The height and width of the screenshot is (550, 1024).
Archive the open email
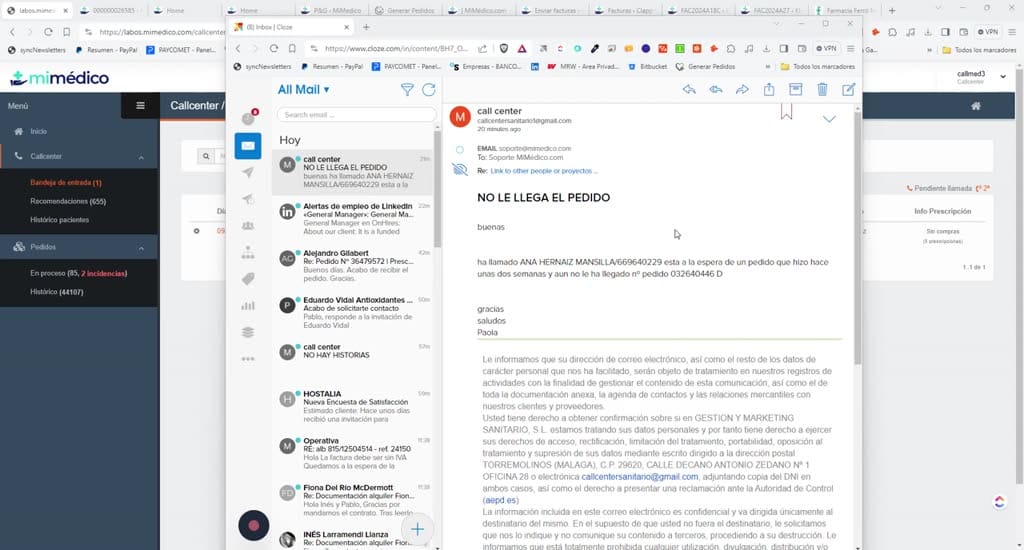pos(795,89)
